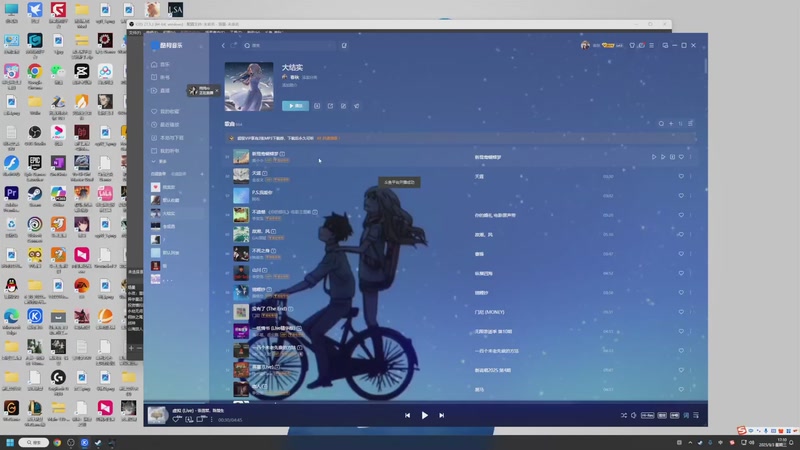Open the Windows Start button
The image size is (800, 450).
tap(10, 442)
